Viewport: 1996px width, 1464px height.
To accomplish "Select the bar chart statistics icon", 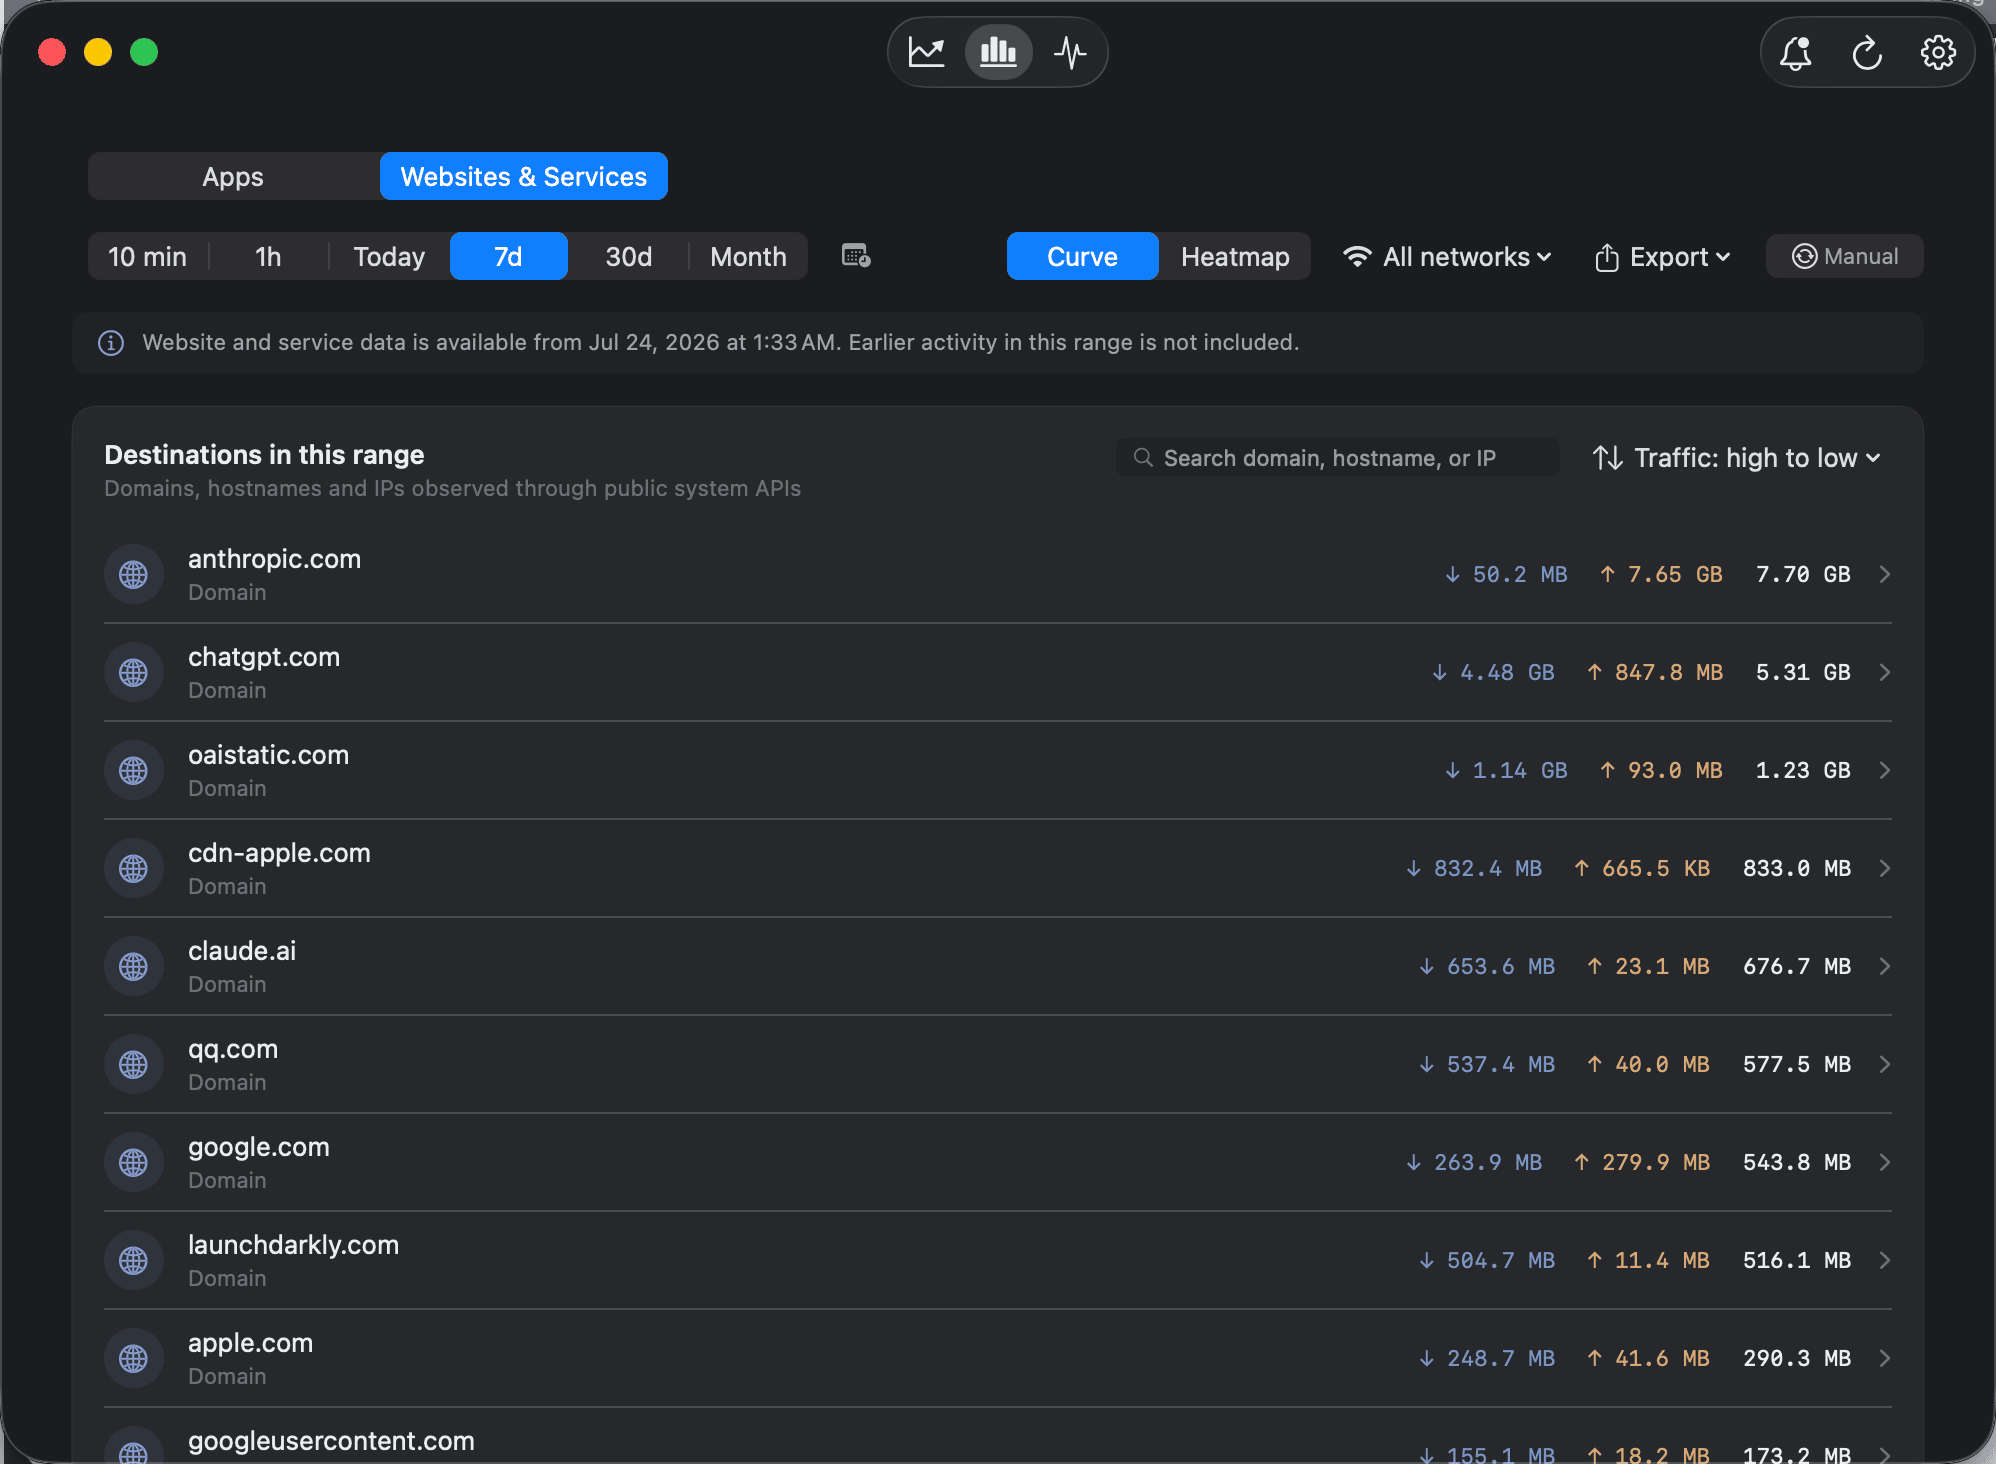I will [998, 52].
